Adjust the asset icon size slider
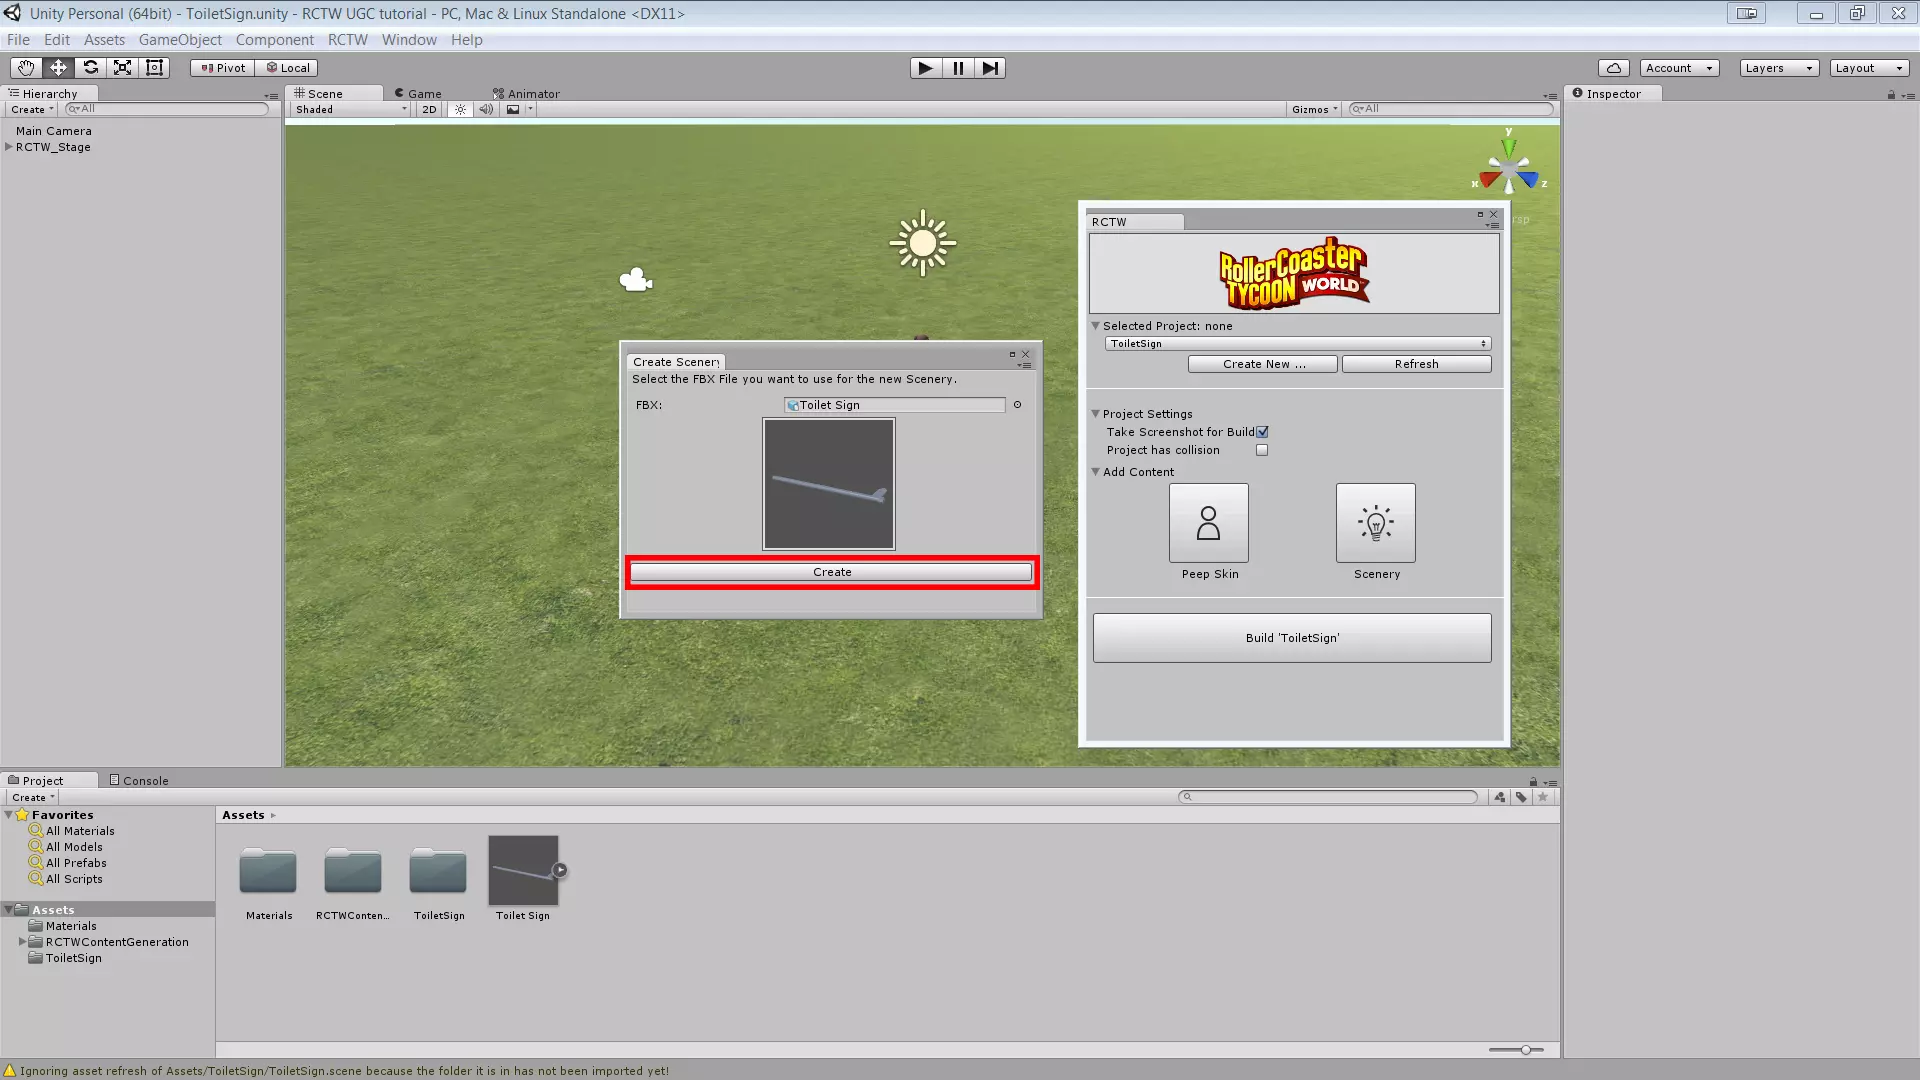Screen dimensions: 1920x1080 [x=1525, y=1050]
